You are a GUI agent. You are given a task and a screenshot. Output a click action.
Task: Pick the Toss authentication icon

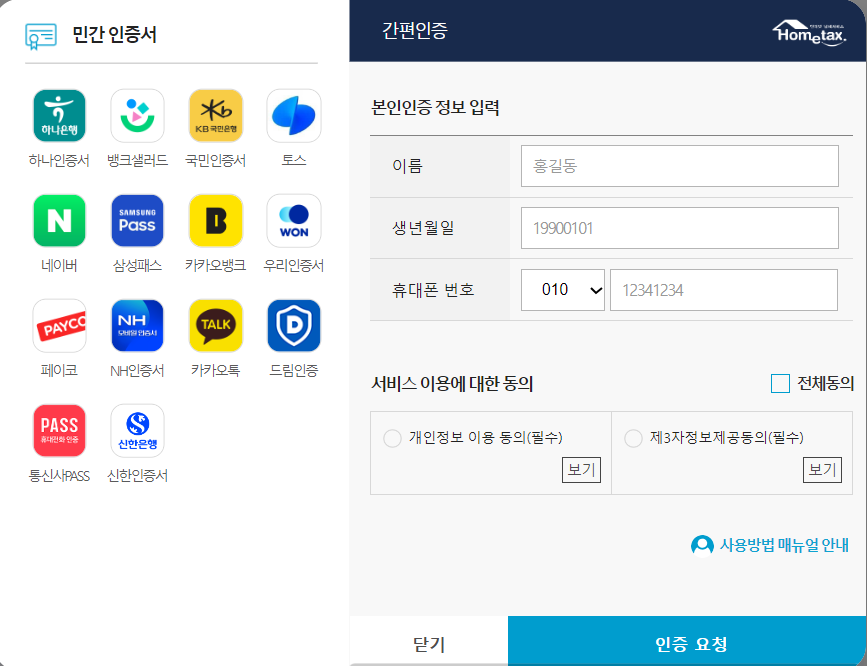pos(294,116)
